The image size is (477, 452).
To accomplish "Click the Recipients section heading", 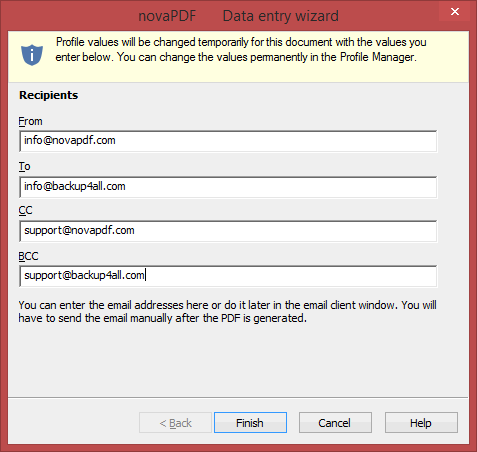I will tap(48, 95).
